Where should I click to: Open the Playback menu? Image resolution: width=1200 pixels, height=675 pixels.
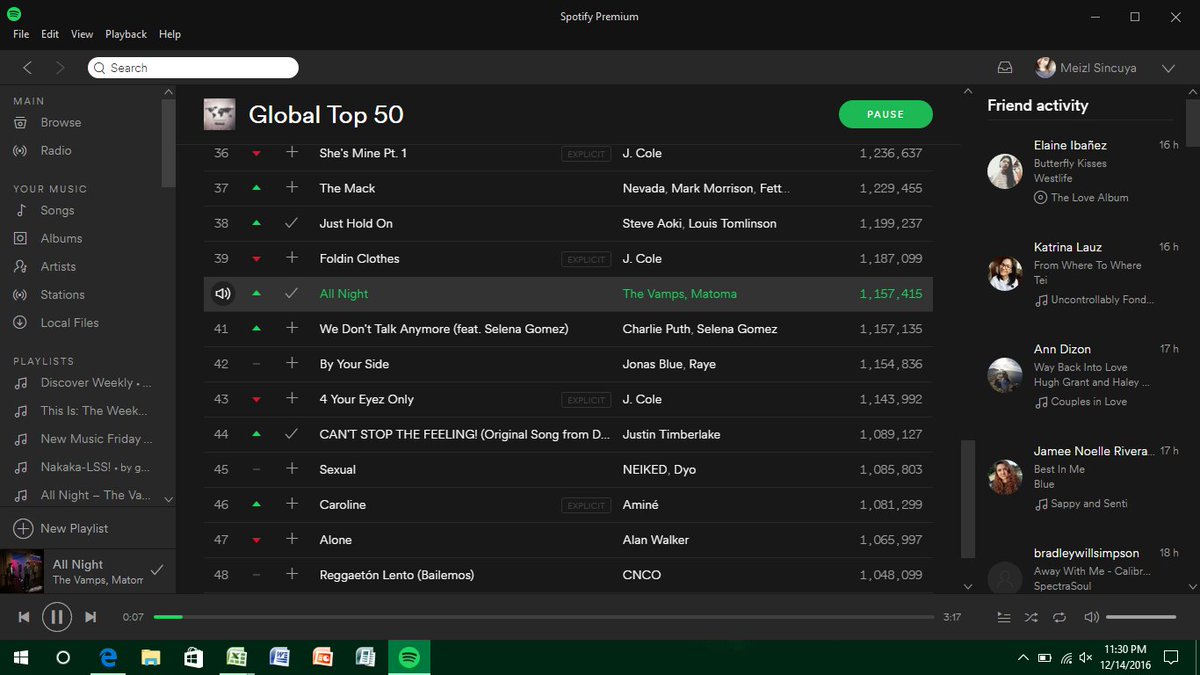coord(126,34)
